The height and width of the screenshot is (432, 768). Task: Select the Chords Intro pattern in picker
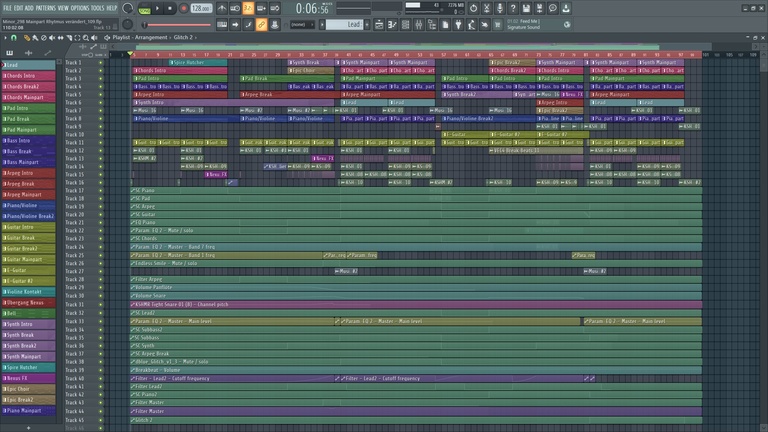coord(28,76)
